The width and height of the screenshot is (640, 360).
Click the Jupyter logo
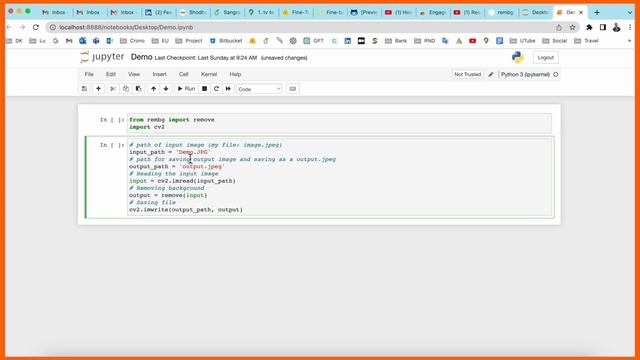(102, 57)
